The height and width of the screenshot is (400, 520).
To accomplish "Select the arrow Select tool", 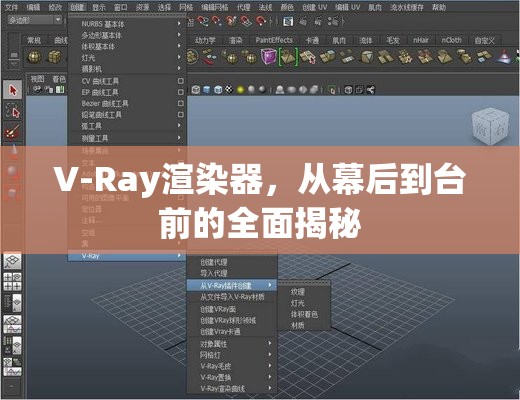I will [13, 90].
